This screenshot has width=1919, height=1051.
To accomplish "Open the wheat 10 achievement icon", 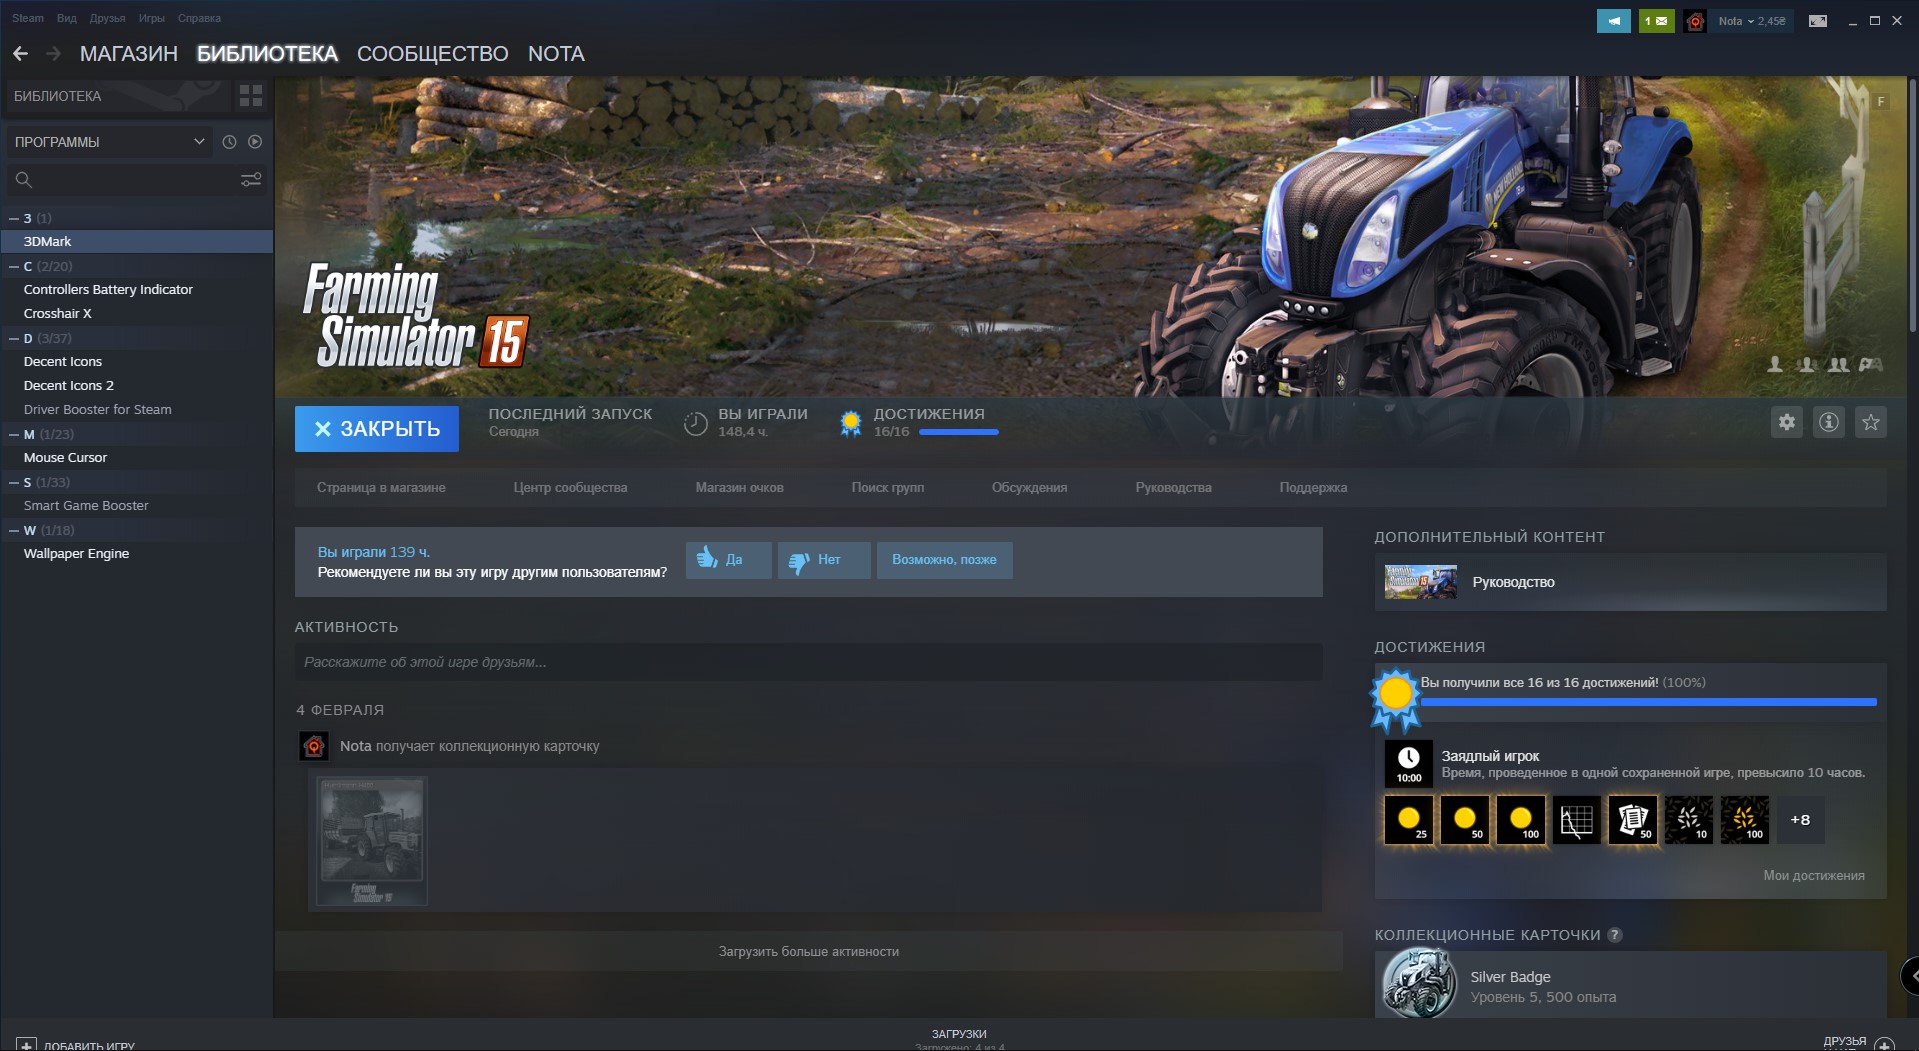I will [x=1689, y=820].
